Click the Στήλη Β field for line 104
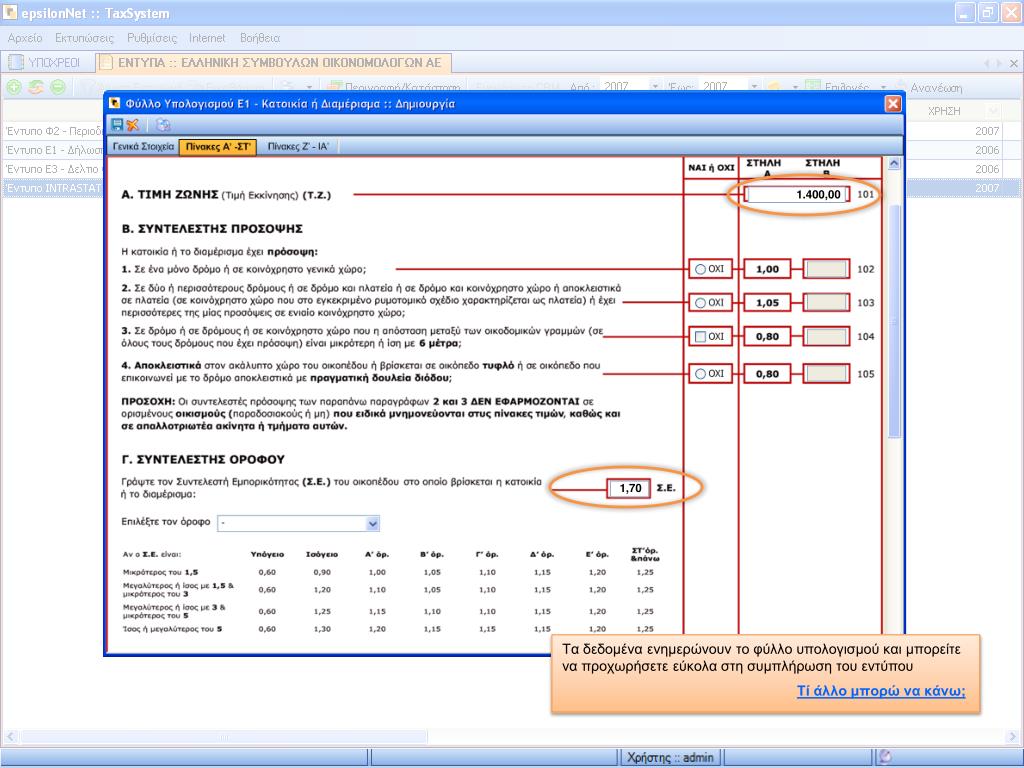The image size is (1024, 768). pos(826,336)
